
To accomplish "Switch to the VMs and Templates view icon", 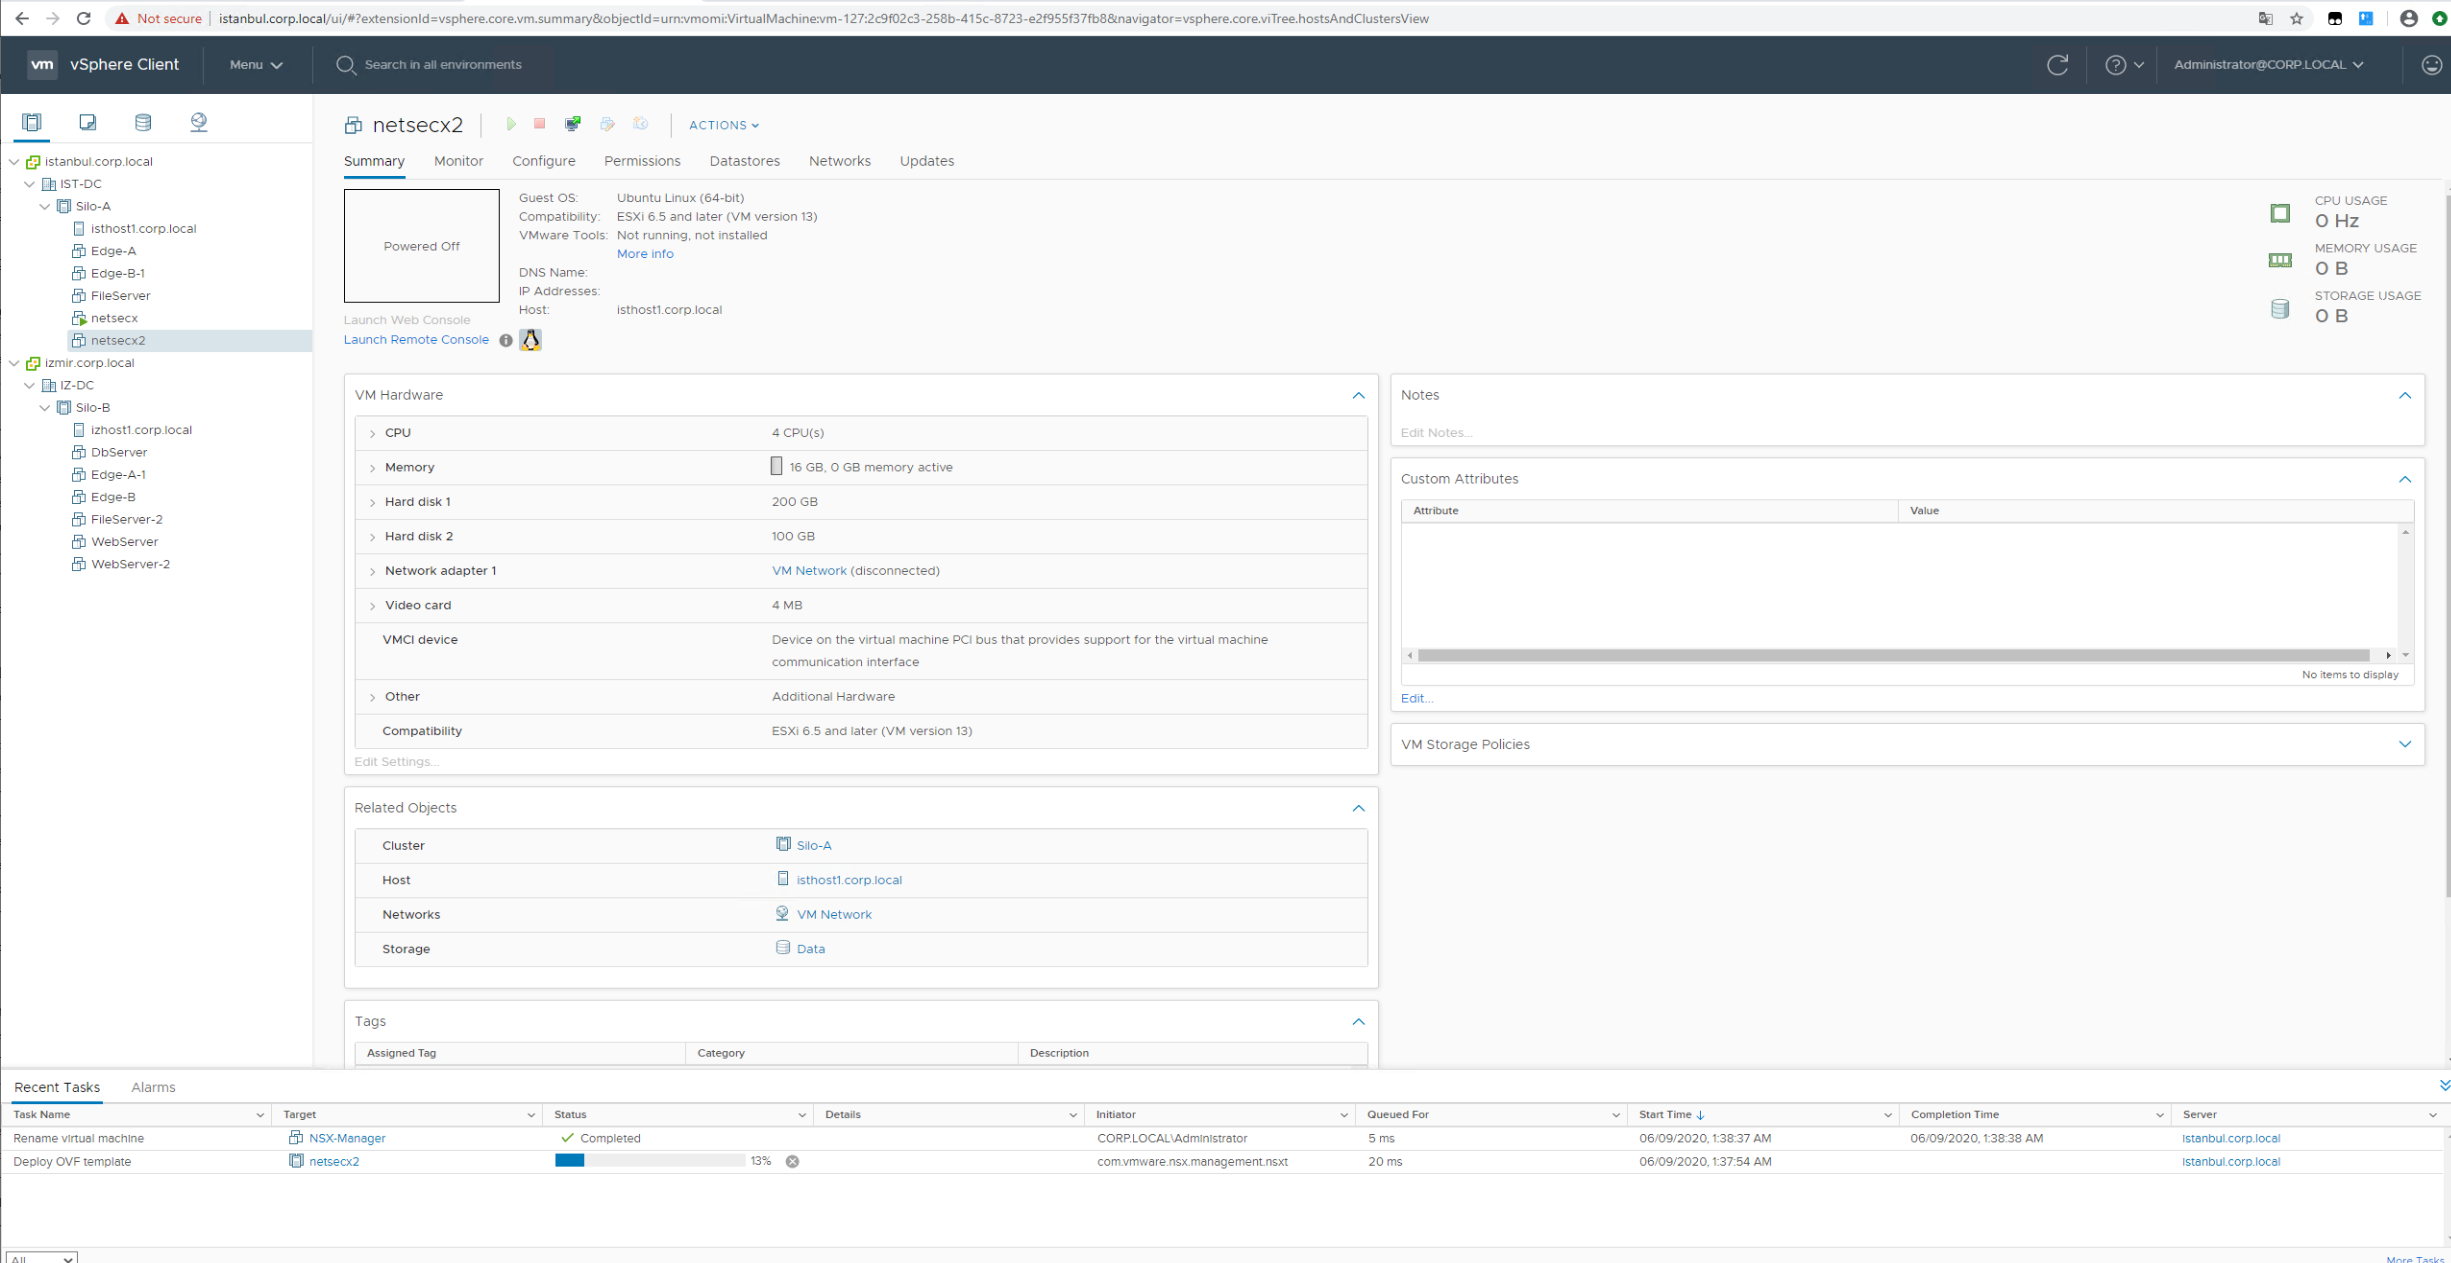I will point(87,121).
